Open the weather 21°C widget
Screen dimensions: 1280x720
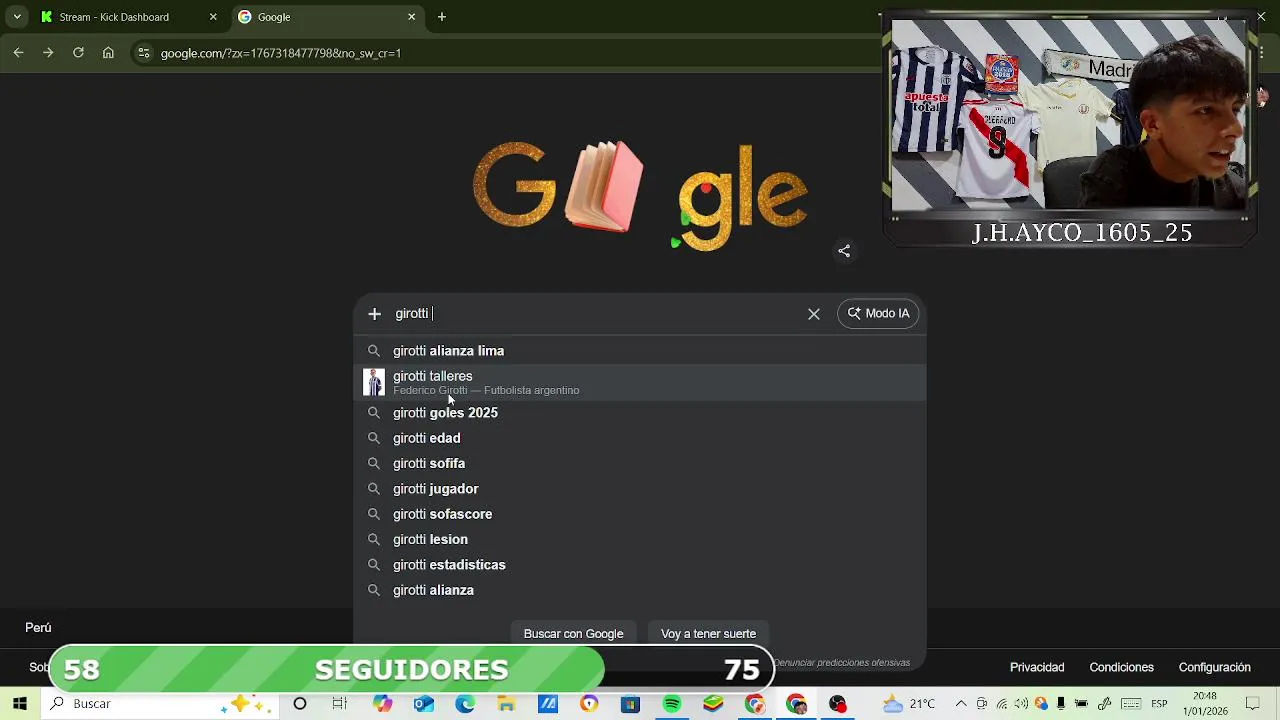[908, 704]
